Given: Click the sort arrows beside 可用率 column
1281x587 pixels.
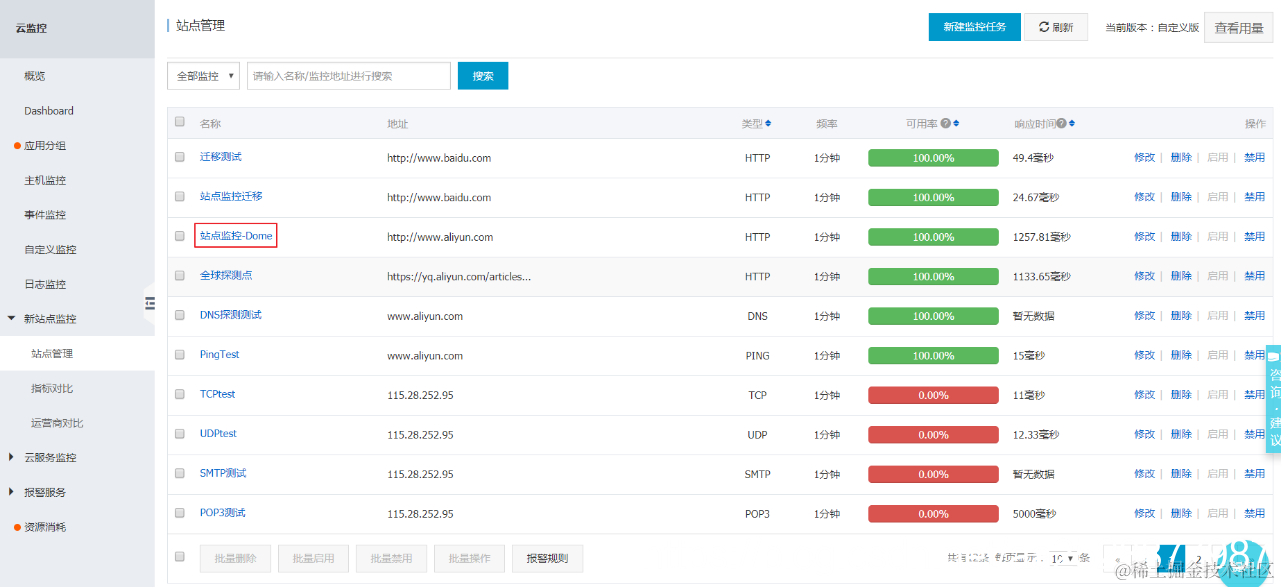Looking at the screenshot, I should coord(956,124).
